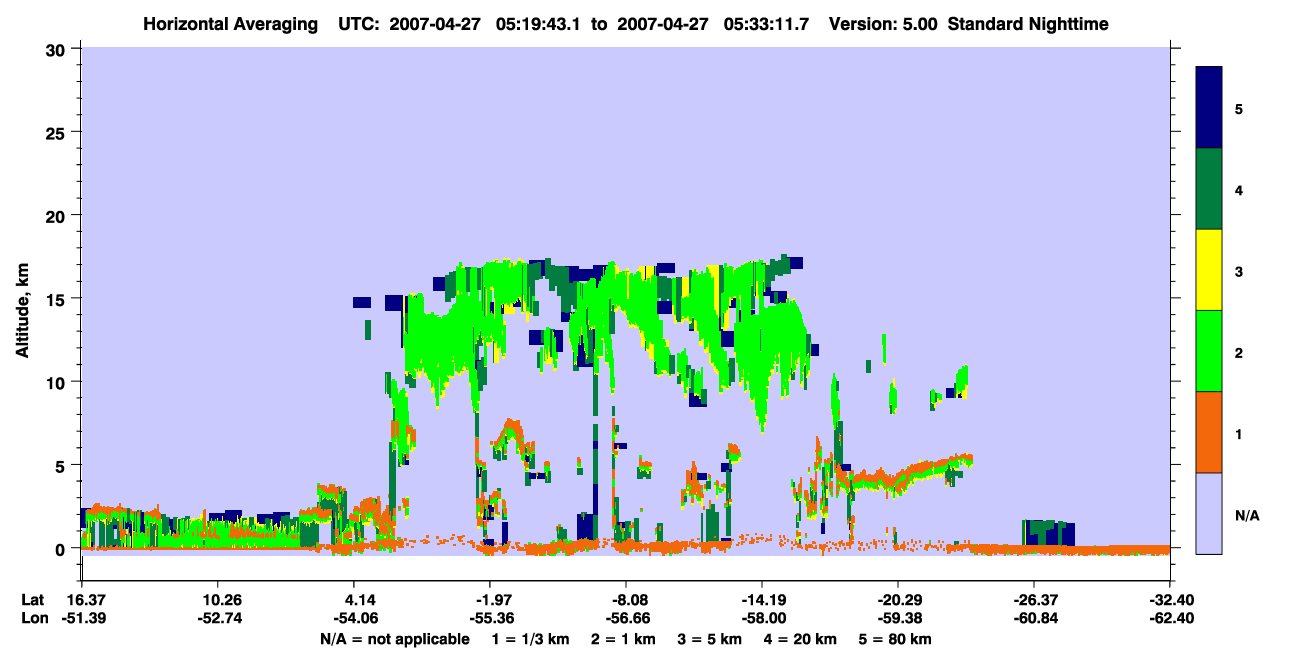Click the color bar label 'N/A'
This screenshot has width=1300, height=667.
tap(1246, 515)
